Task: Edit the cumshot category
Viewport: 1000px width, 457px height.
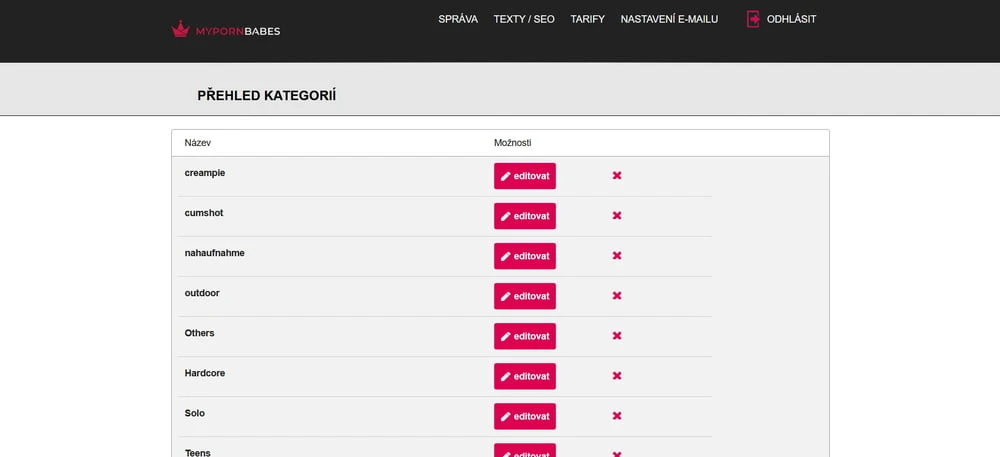Action: (x=525, y=216)
